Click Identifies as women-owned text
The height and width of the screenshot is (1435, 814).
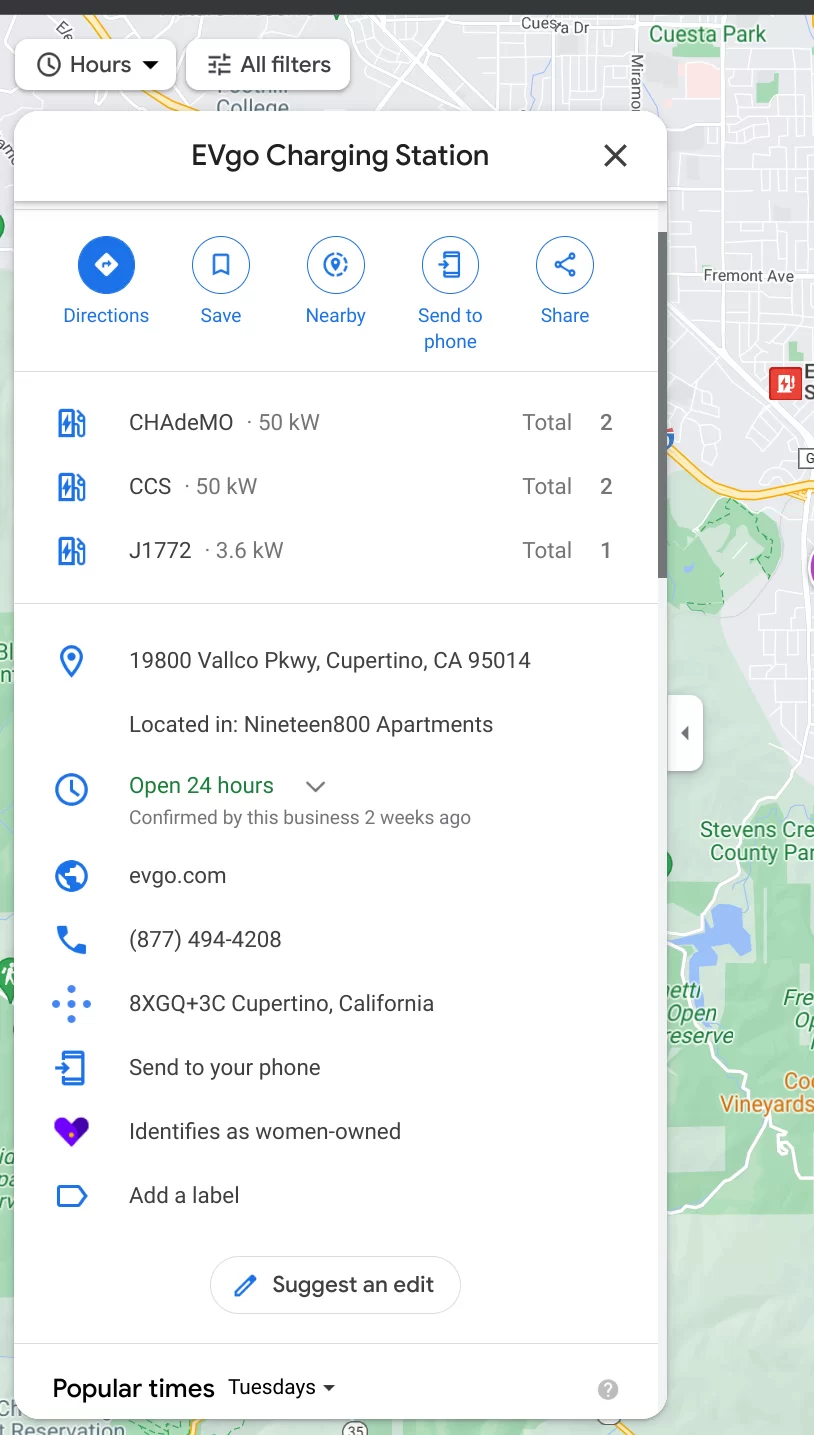[265, 1132]
